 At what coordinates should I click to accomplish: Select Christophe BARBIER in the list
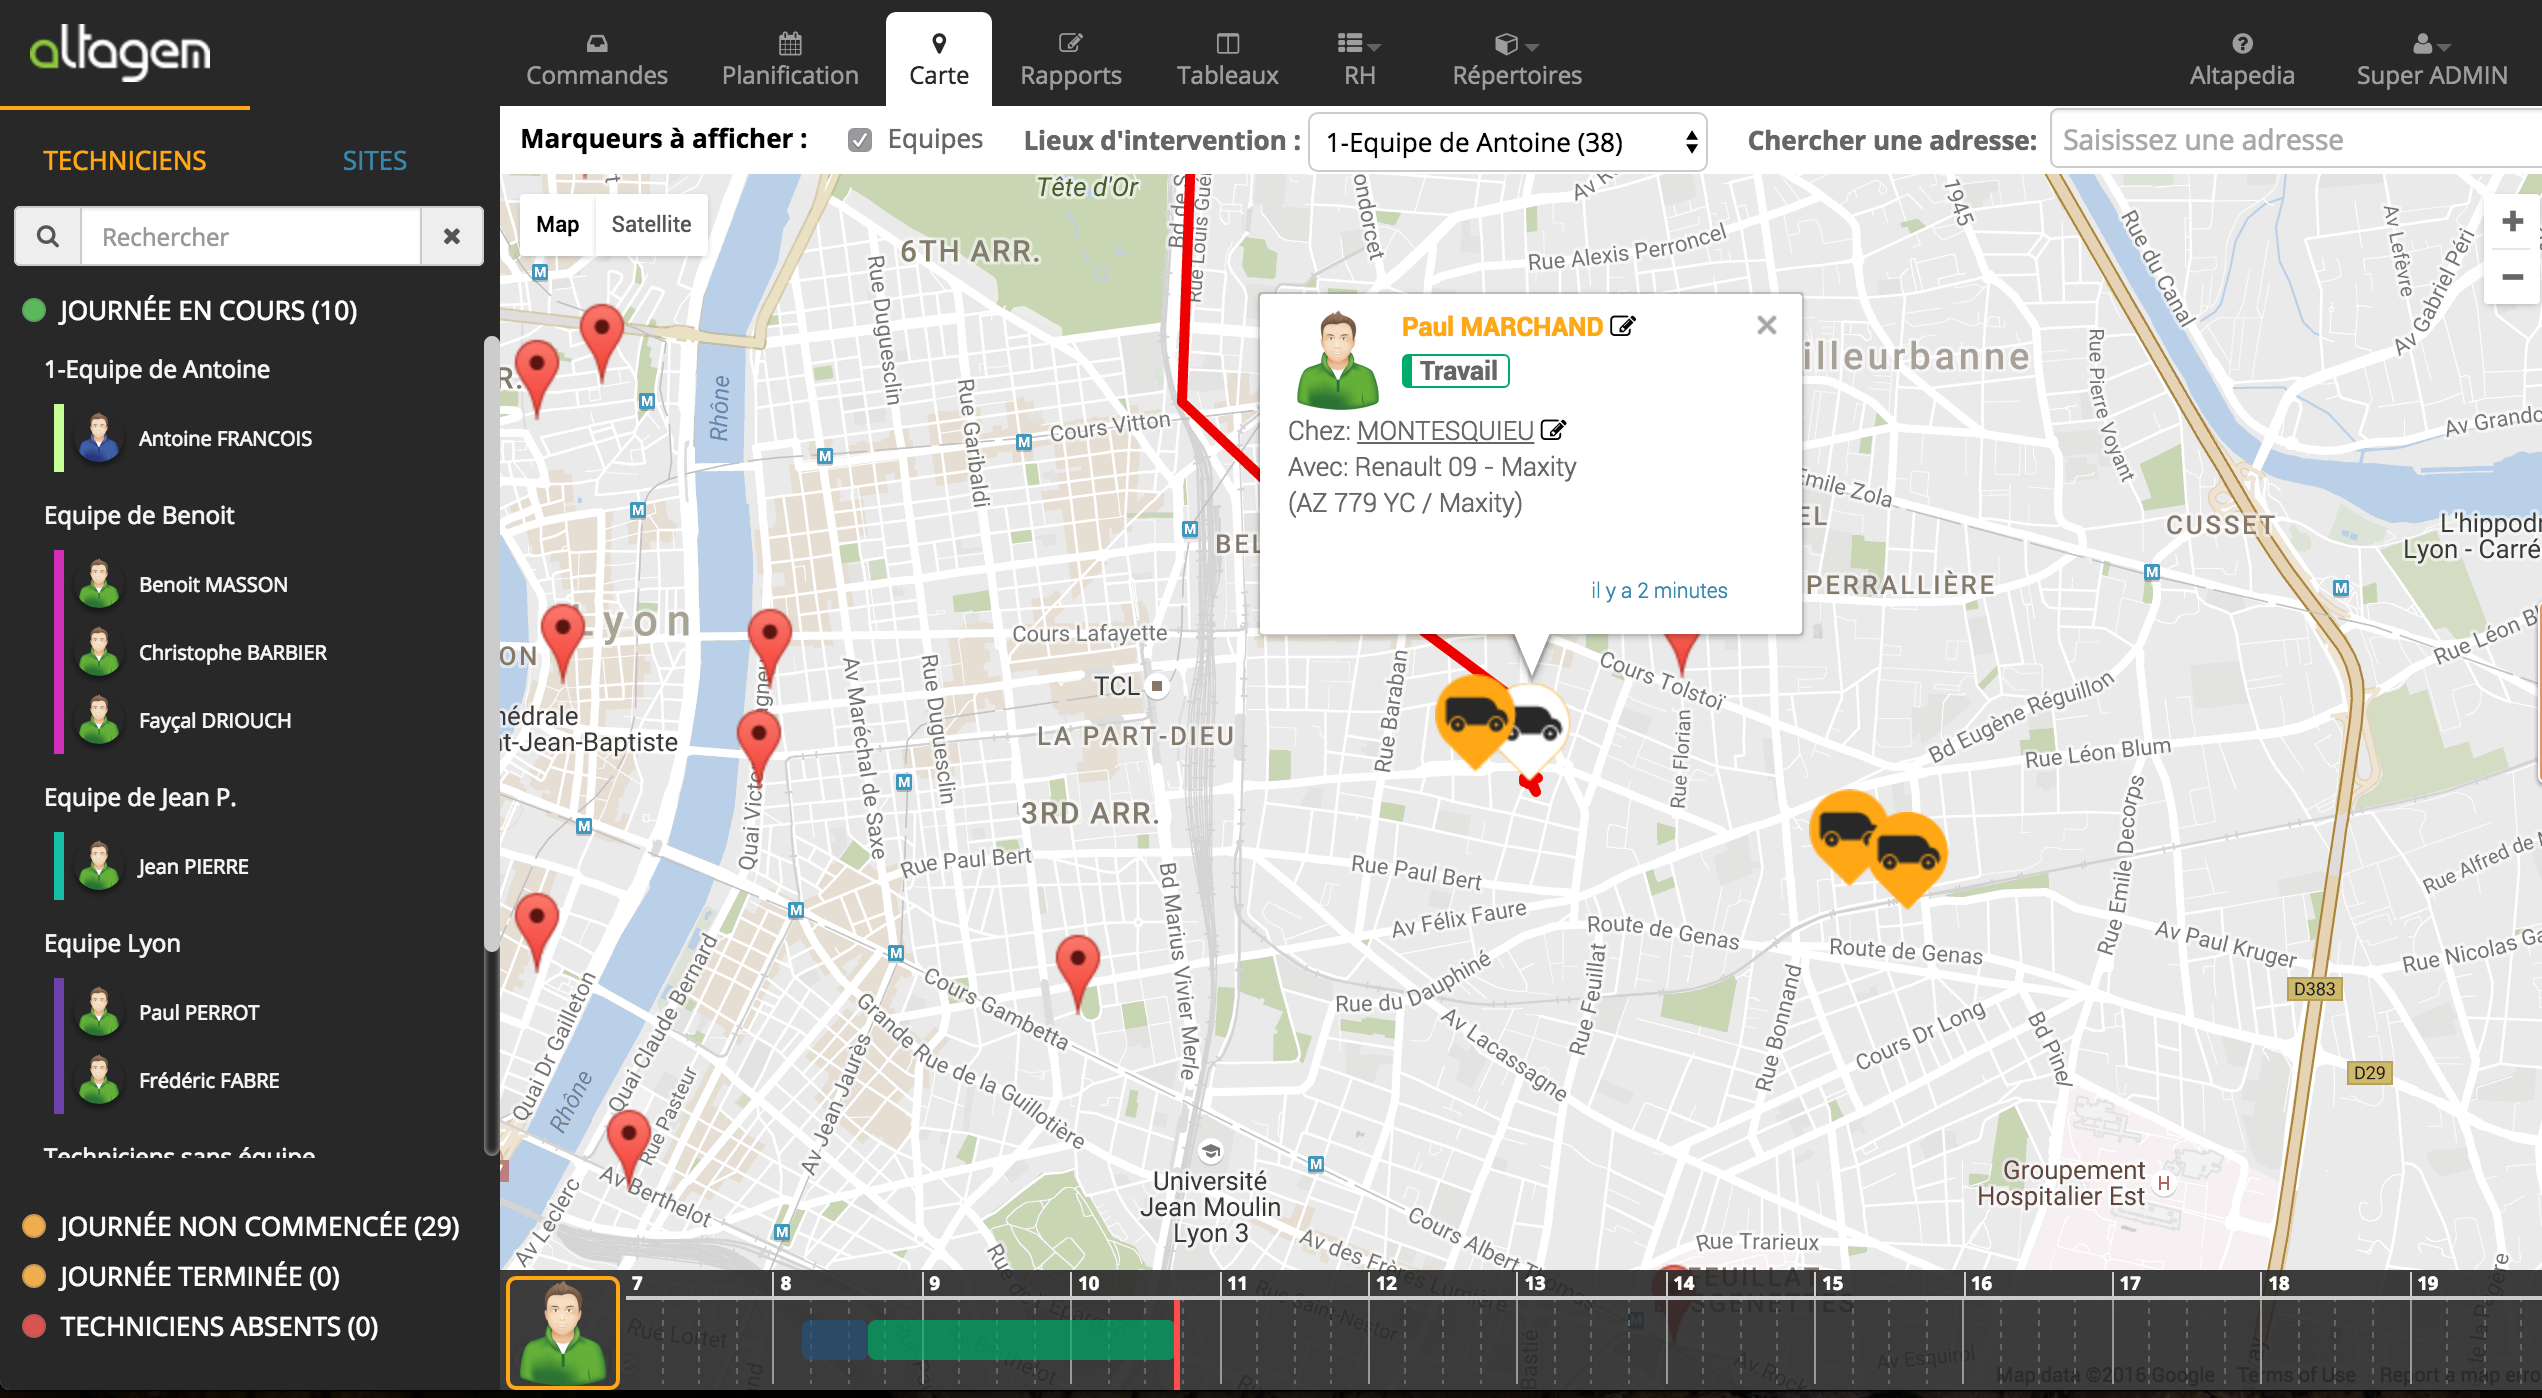click(232, 652)
